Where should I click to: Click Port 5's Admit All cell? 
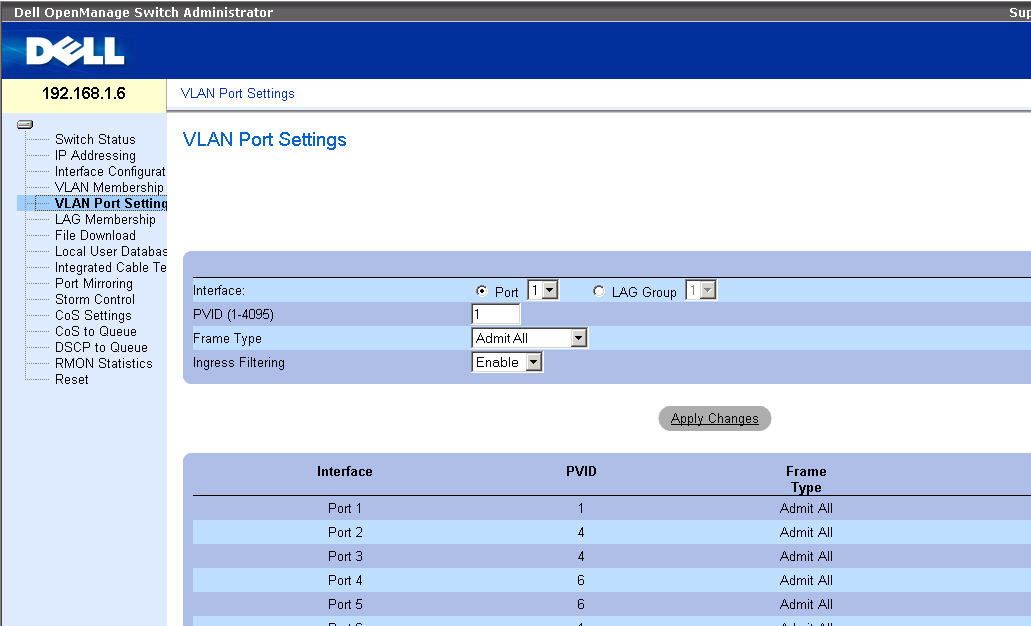coord(806,604)
